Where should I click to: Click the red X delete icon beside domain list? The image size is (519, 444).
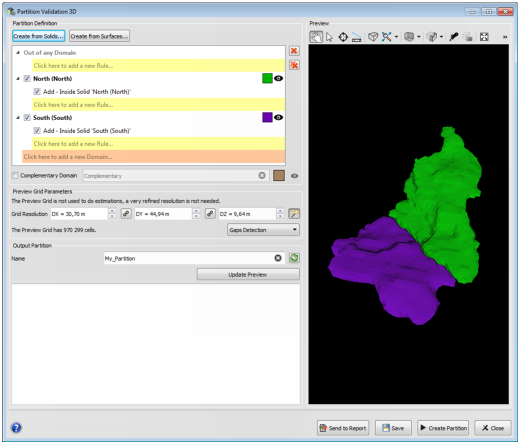294,51
